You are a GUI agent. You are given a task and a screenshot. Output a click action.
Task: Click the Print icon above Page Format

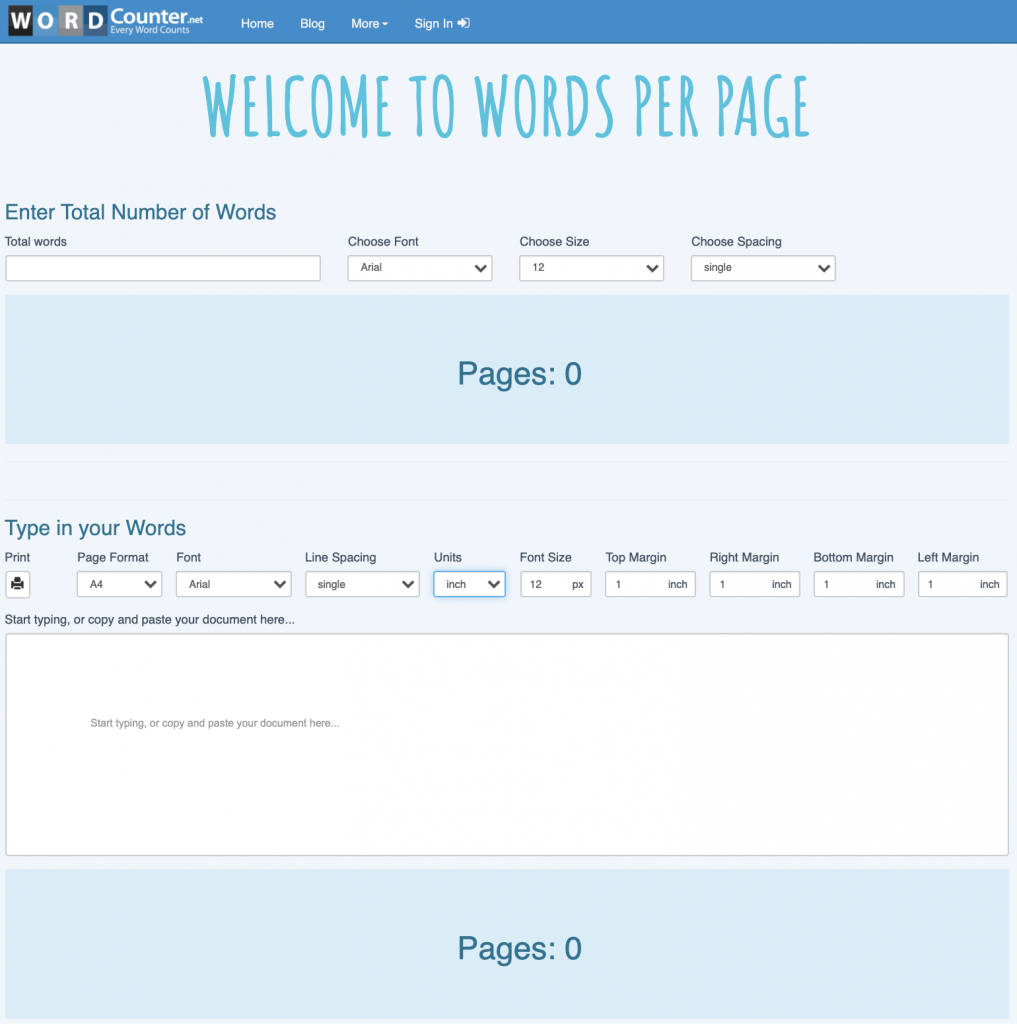(x=18, y=584)
